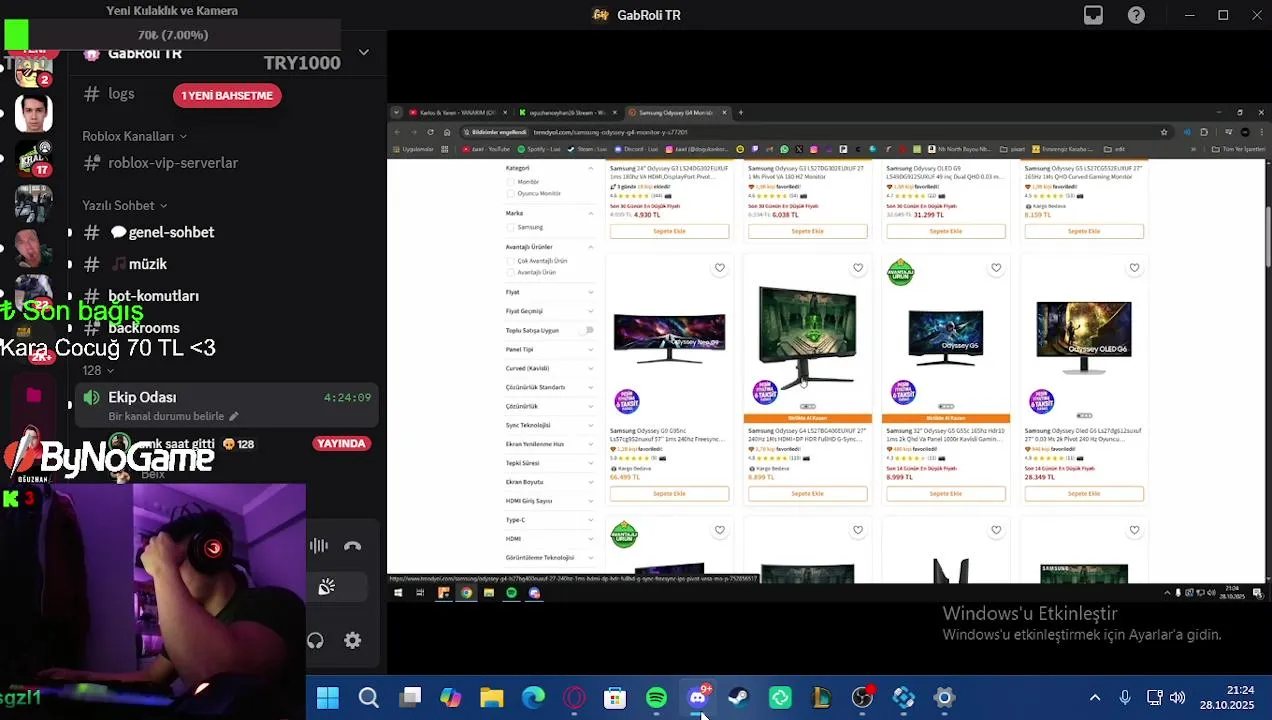This screenshot has width=1272, height=720.
Task: Expand the Sync Teknolojisi filter
Action: (549, 425)
